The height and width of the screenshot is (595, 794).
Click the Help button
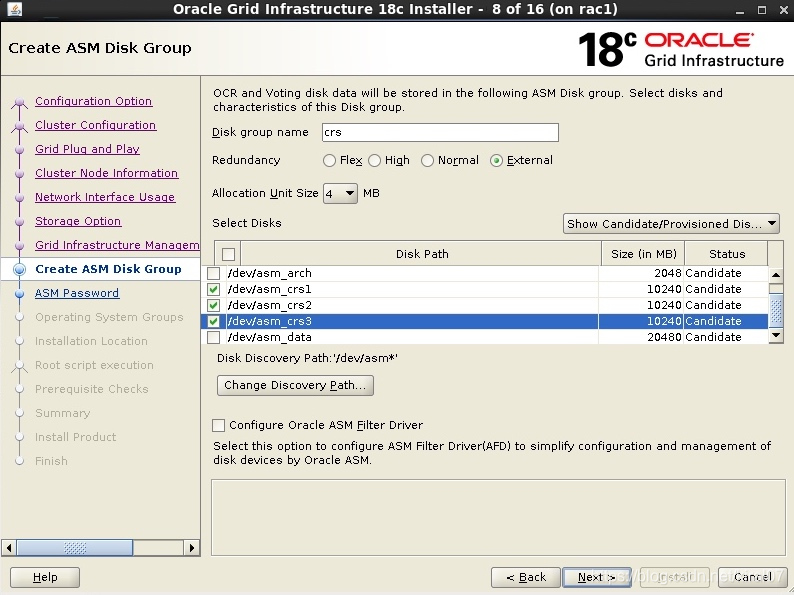tap(45, 577)
